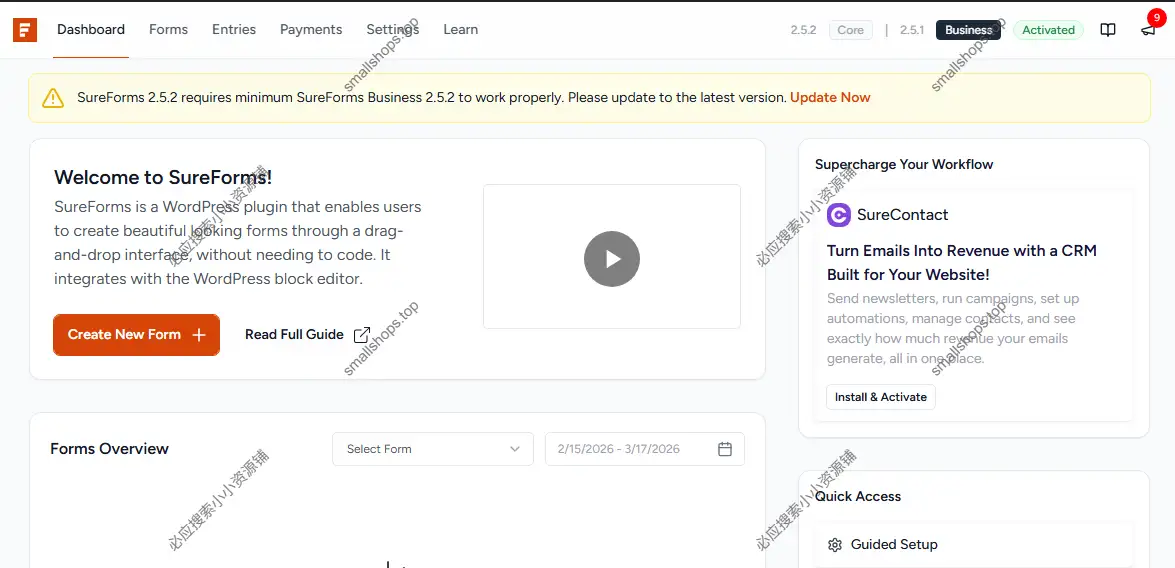Click the Select Form dropdown chevron
Image resolution: width=1175 pixels, height=568 pixels.
pos(515,449)
